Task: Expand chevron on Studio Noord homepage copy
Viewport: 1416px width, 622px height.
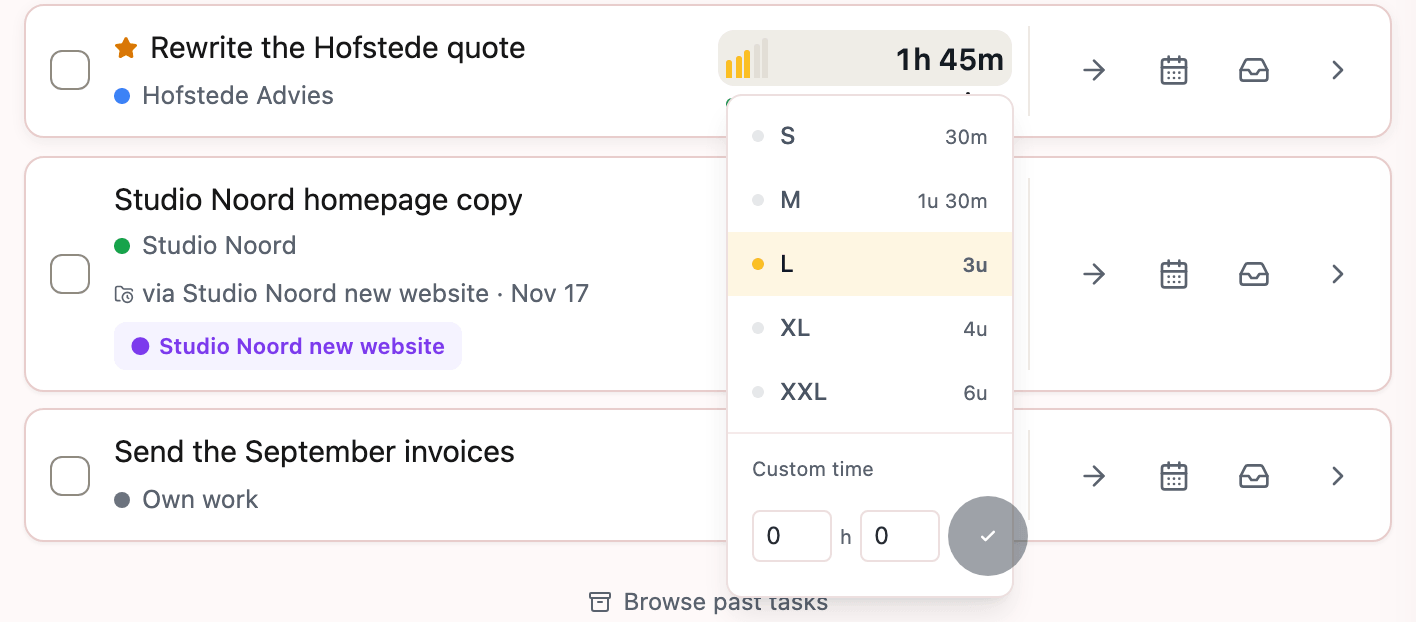Action: [1338, 274]
